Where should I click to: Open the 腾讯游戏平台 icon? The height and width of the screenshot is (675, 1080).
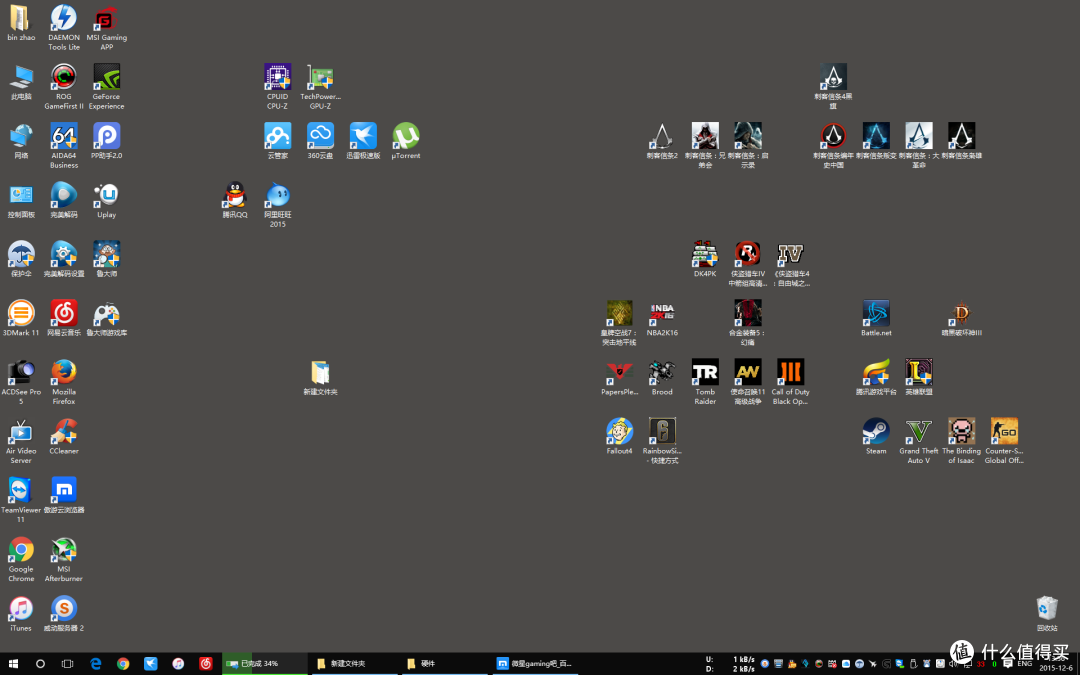(875, 377)
